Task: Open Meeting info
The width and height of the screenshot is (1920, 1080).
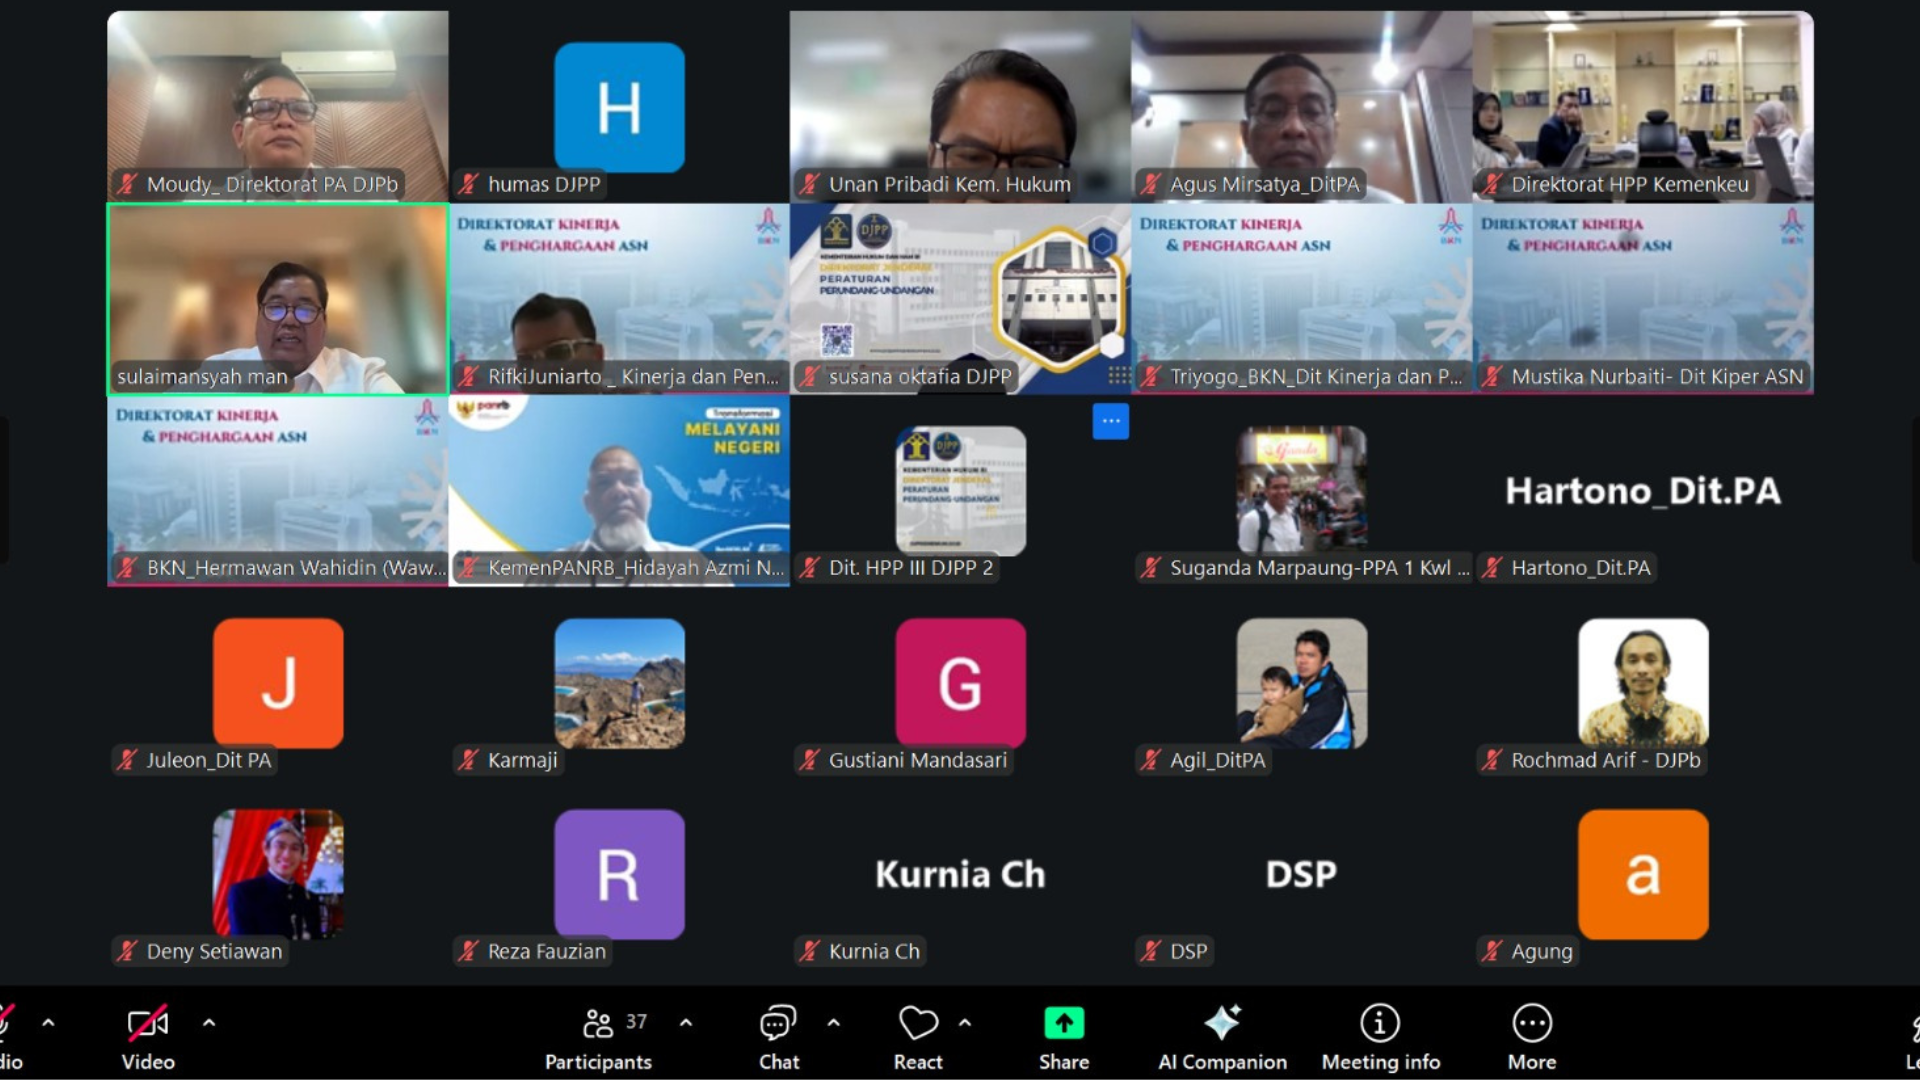Action: 1380,1023
